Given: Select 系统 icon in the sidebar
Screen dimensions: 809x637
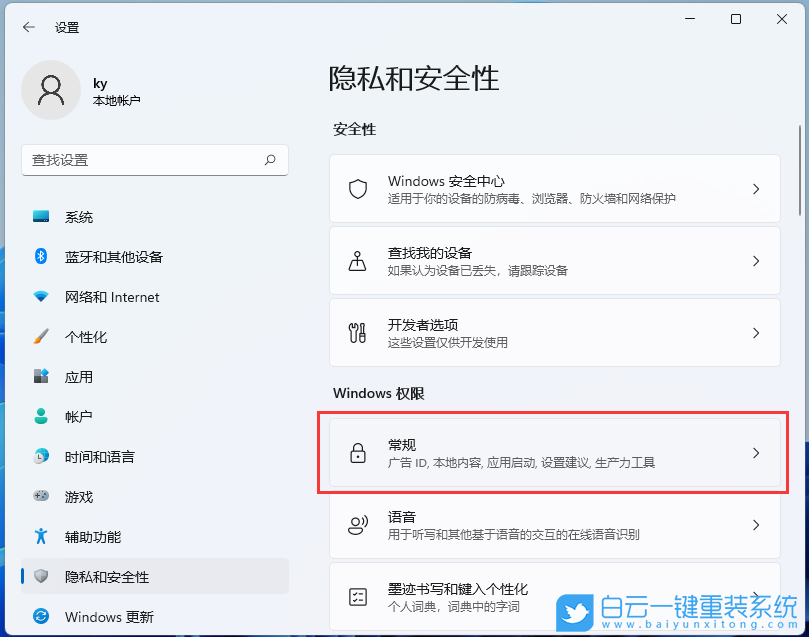Looking at the screenshot, I should (x=40, y=217).
